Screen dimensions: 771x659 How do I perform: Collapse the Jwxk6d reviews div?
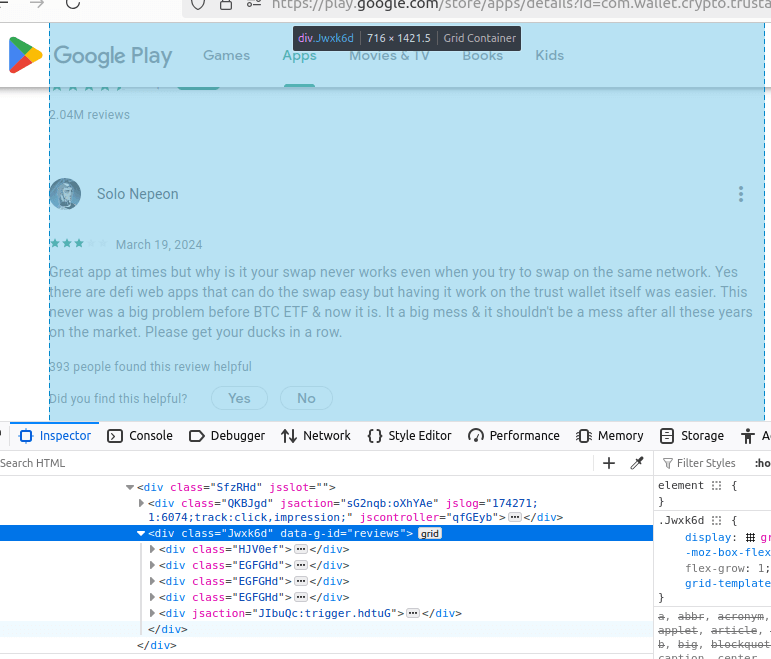pos(141,533)
